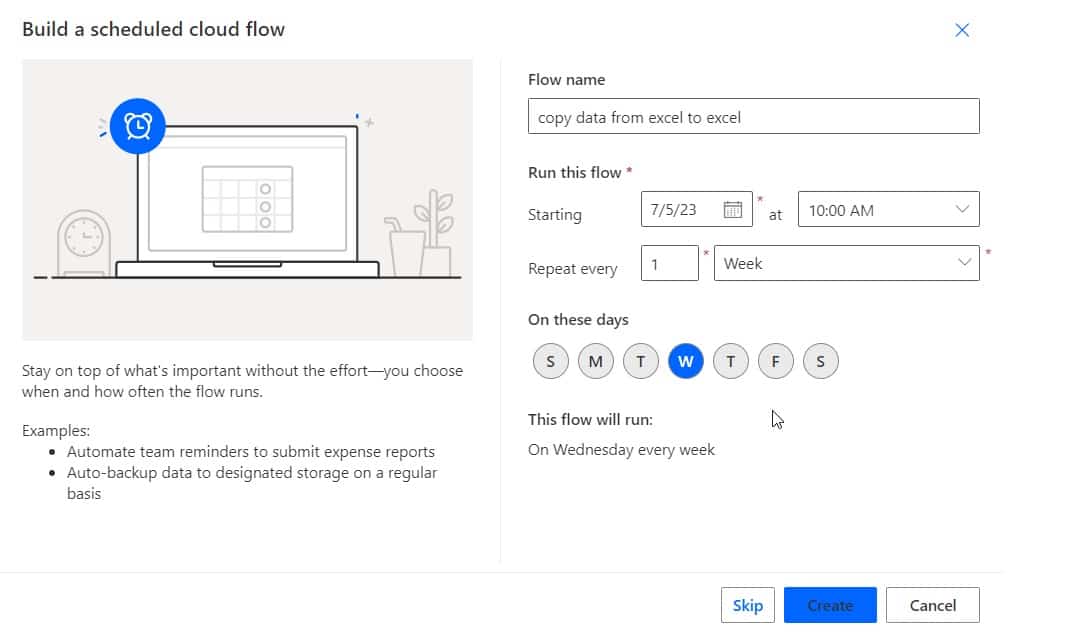Toggle Tuesday day button
Viewport: 1065px width, 635px height.
640,361
